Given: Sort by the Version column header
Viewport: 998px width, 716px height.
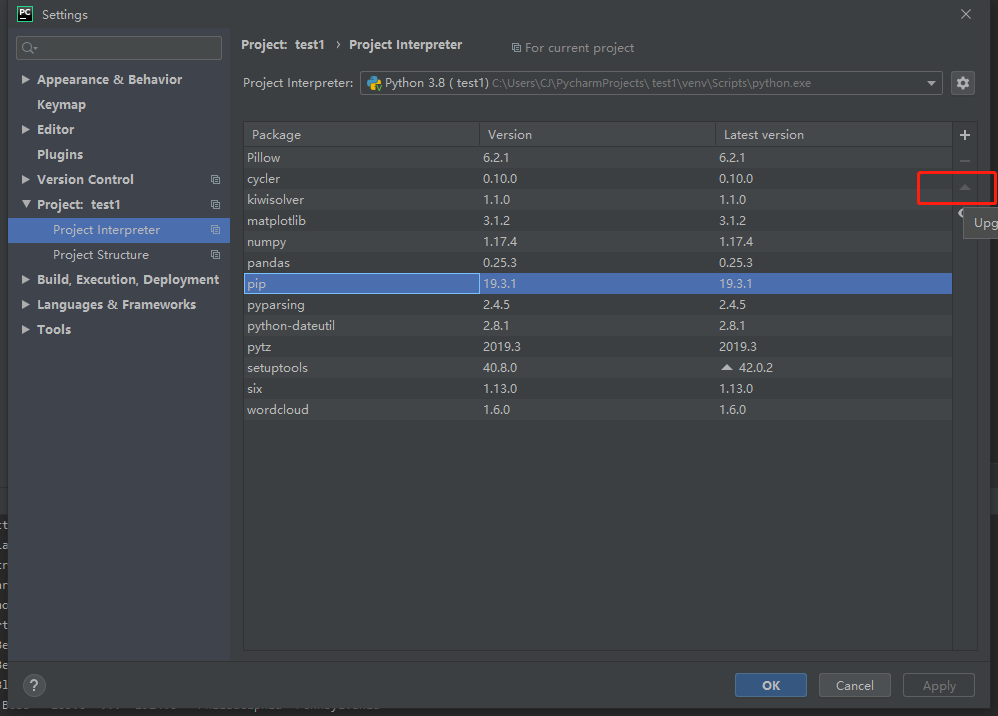Looking at the screenshot, I should pyautogui.click(x=597, y=135).
